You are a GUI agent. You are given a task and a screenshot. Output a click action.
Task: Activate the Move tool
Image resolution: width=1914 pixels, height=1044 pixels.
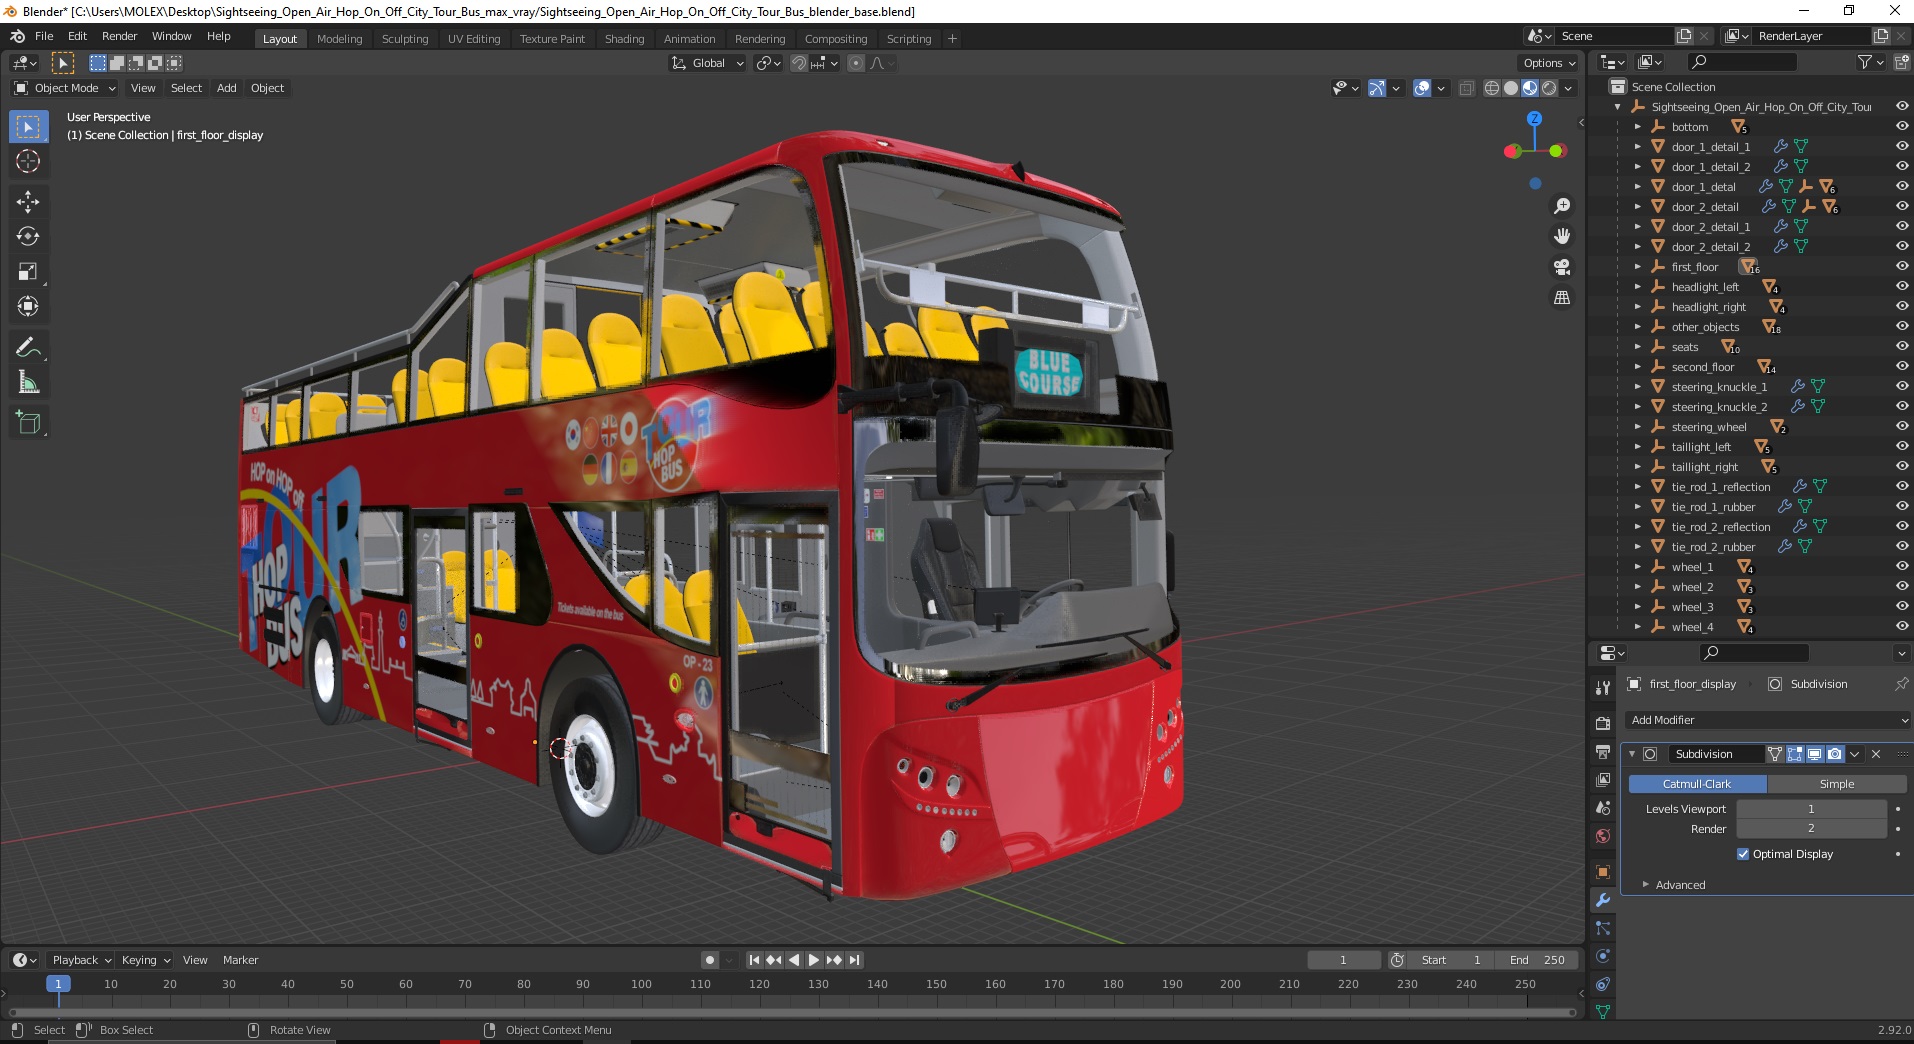click(28, 201)
